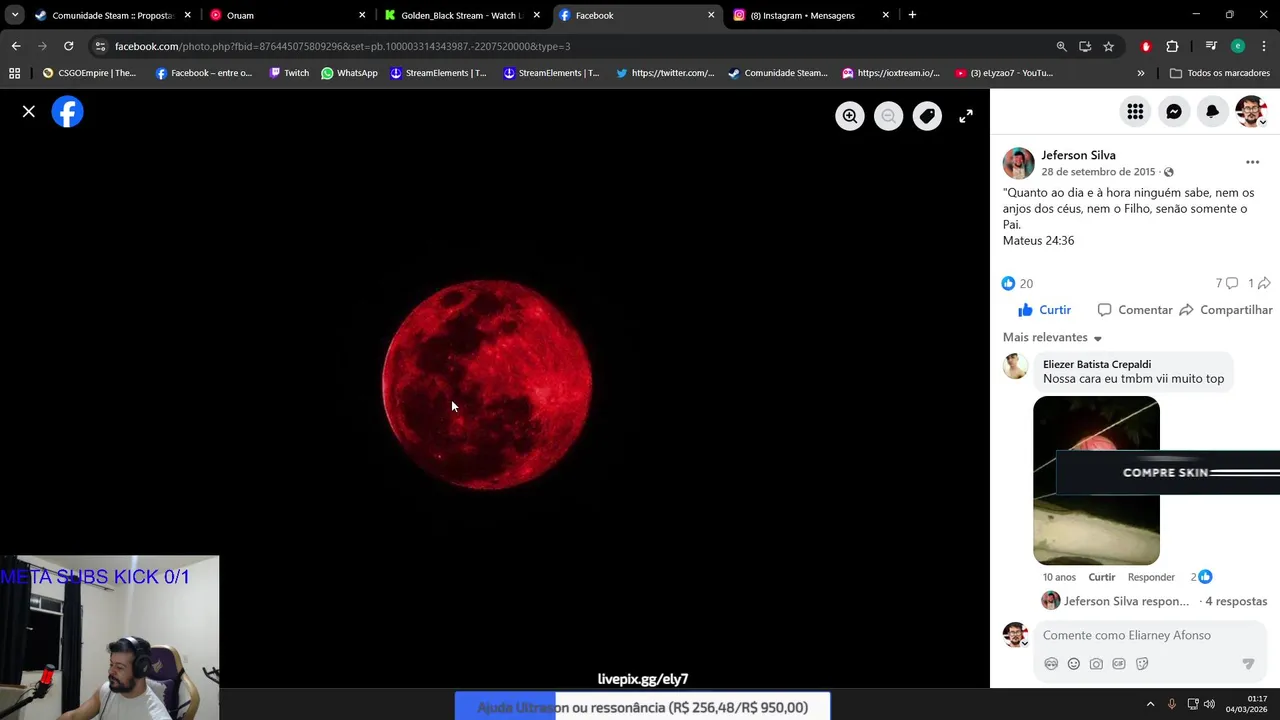Reply to Eliezer's comment via Responder
Screen dimensions: 1280x720
pyautogui.click(x=1151, y=577)
